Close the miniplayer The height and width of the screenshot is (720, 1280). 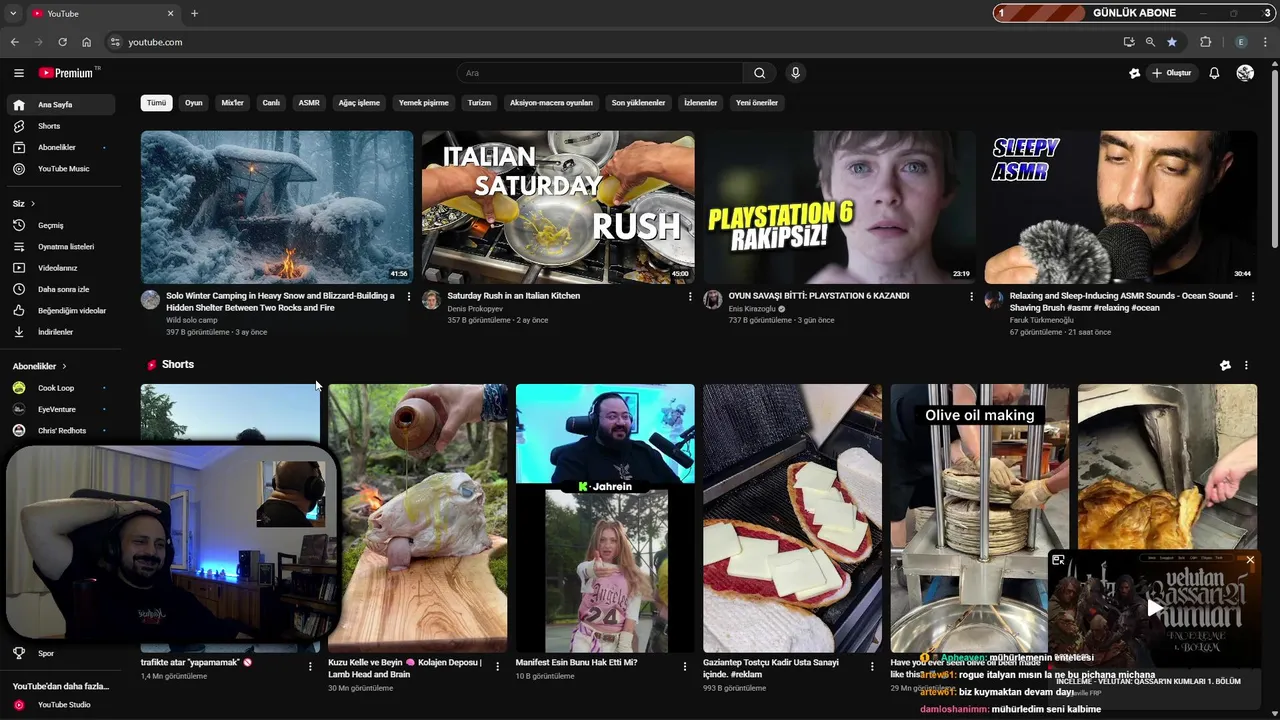coord(1250,560)
